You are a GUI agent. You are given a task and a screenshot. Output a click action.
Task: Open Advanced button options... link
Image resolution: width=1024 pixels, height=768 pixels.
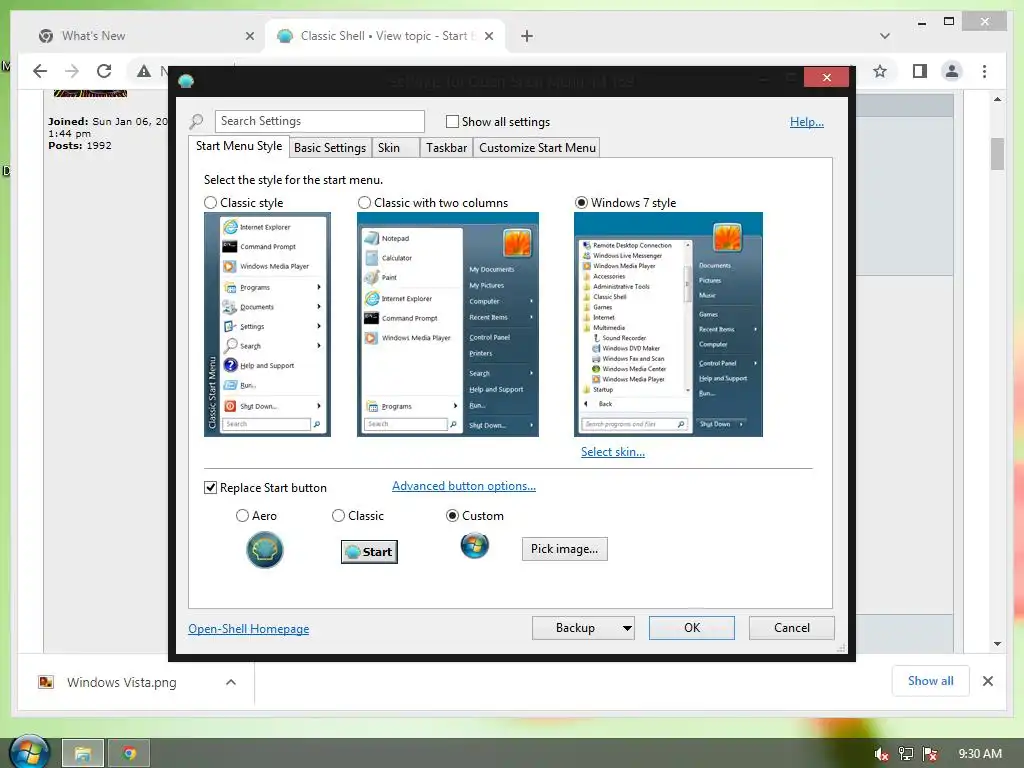tap(464, 486)
